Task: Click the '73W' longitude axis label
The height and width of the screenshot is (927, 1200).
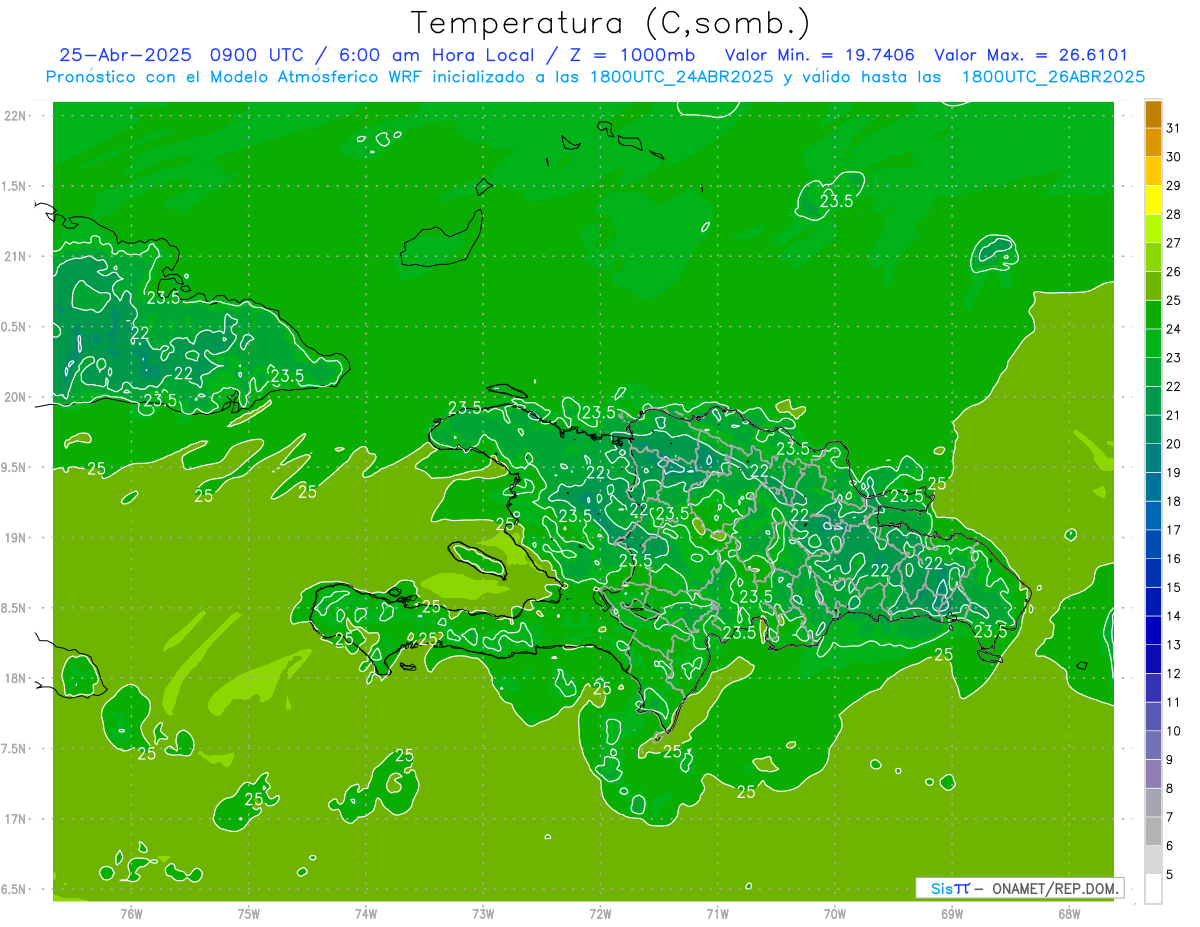Action: (x=483, y=914)
